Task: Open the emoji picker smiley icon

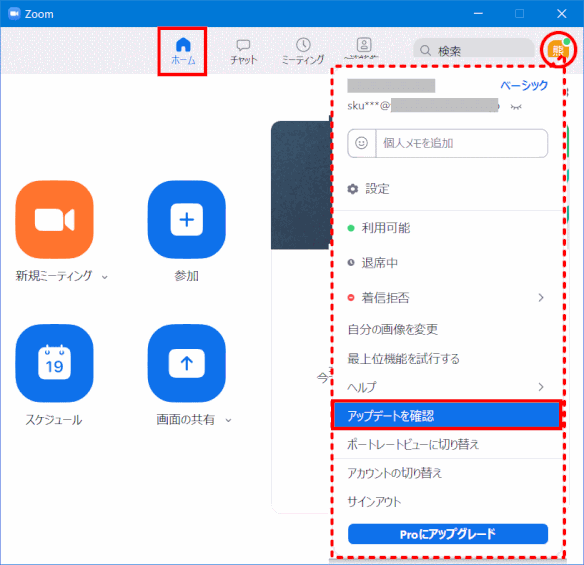Action: click(361, 143)
